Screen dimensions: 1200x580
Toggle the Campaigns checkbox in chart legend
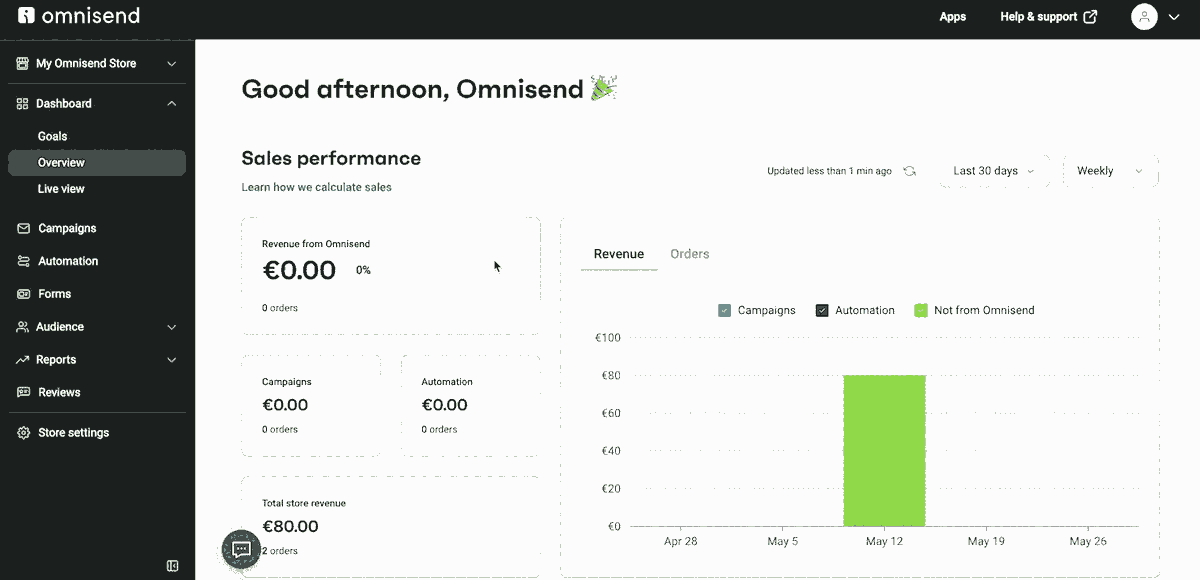click(723, 310)
